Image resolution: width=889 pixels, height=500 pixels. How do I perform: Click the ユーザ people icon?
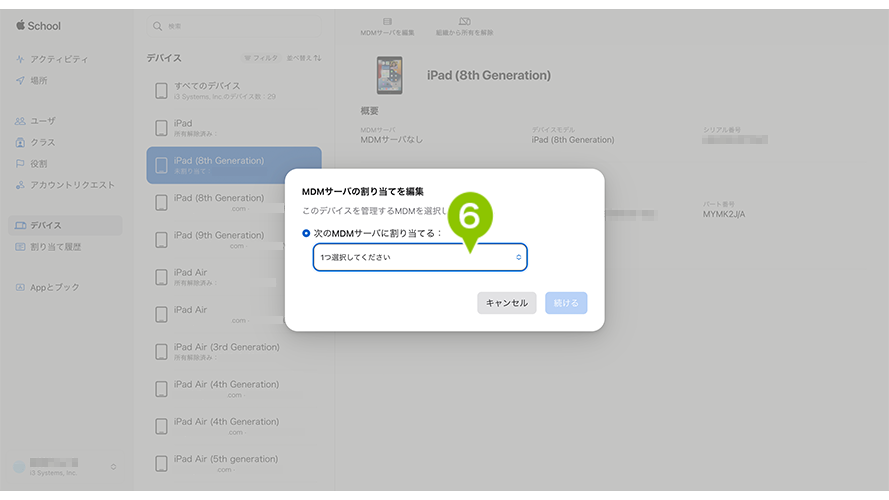click(20, 121)
